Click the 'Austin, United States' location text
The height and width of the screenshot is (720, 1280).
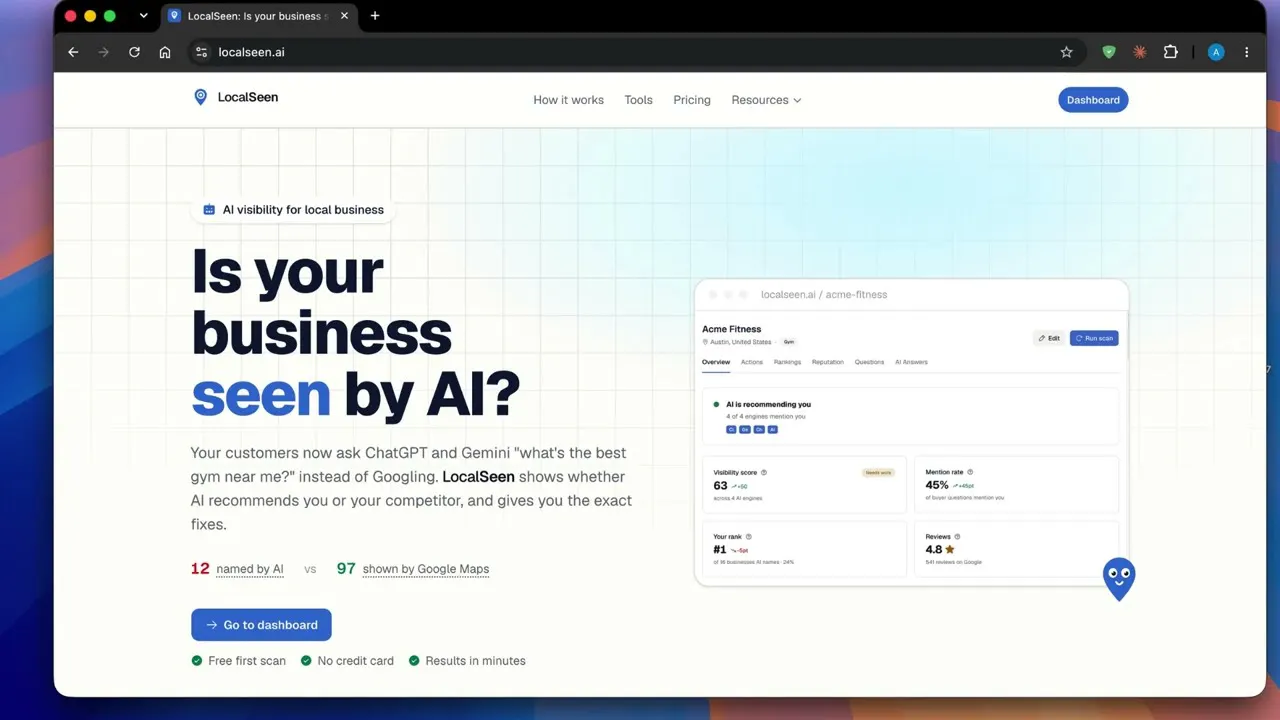point(741,342)
